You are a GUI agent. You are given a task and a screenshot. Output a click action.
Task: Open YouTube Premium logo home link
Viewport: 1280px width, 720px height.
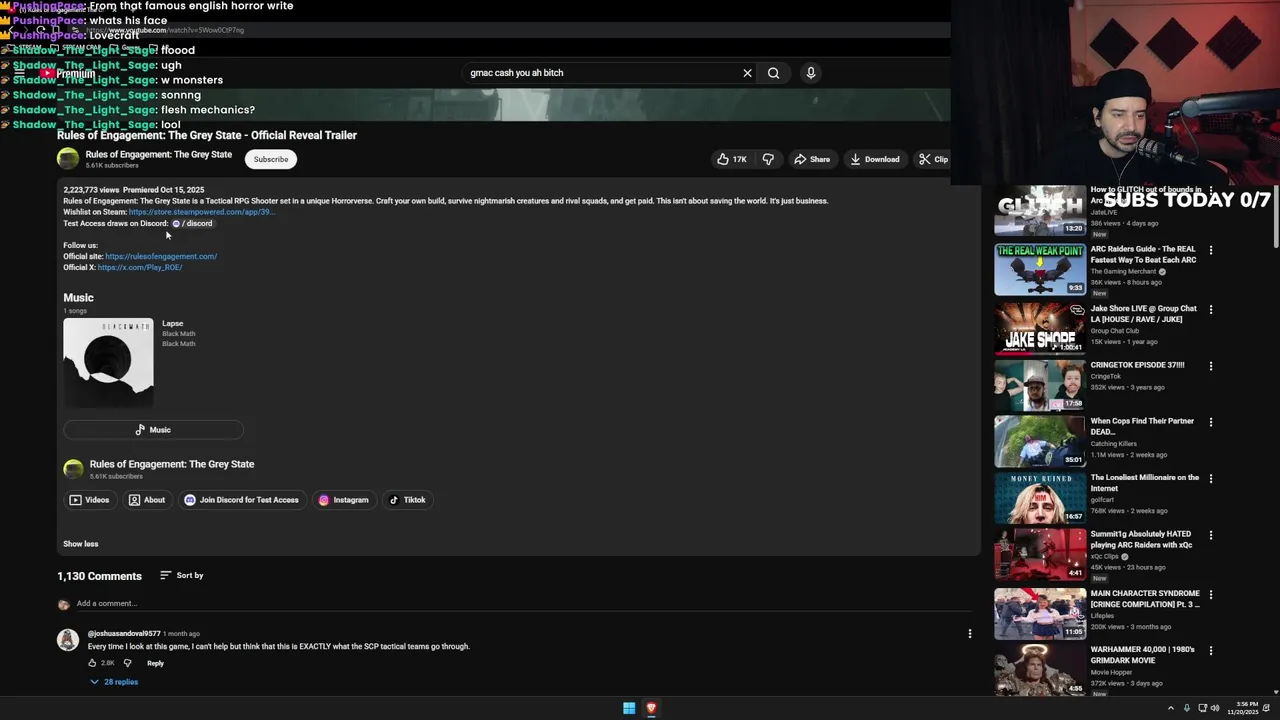point(68,74)
